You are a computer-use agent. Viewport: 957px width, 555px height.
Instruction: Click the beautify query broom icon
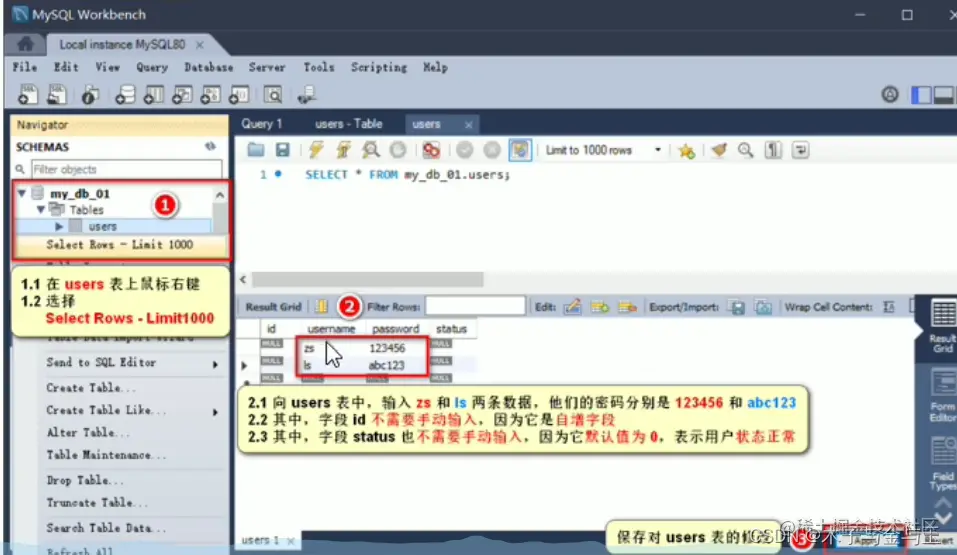pos(719,150)
